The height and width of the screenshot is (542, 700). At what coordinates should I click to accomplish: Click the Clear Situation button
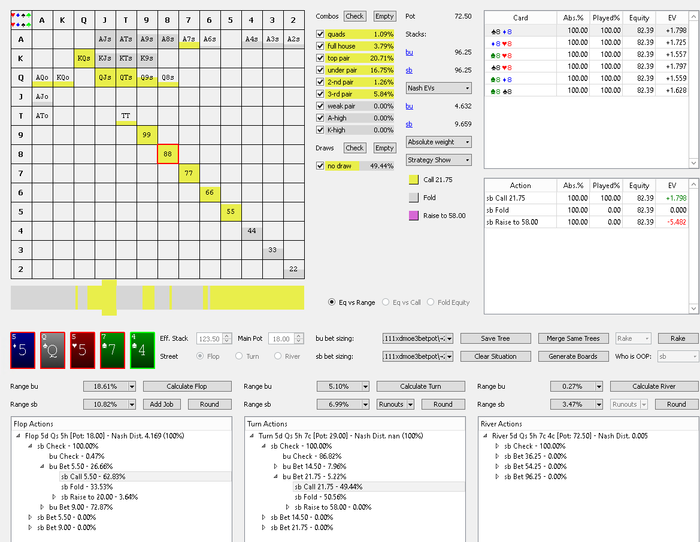coord(496,356)
